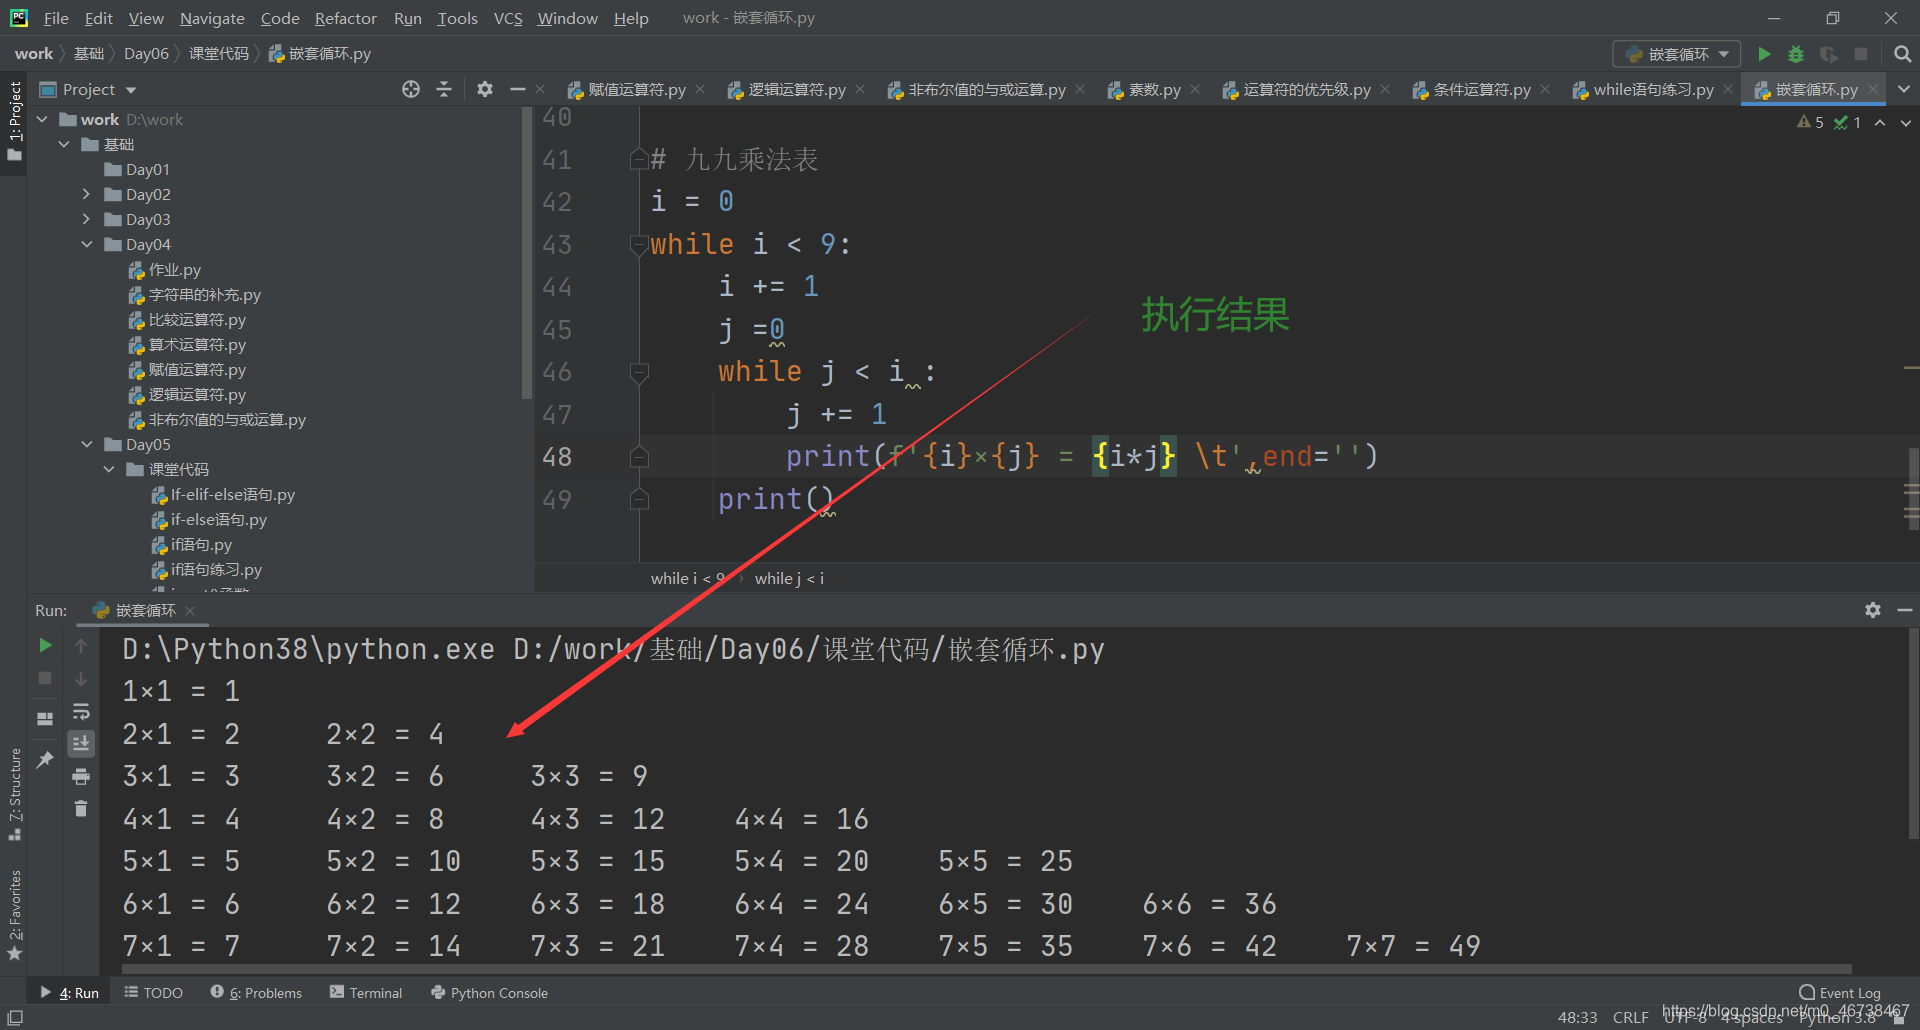
Task: Collapse the 基础 folder
Action: (64, 144)
